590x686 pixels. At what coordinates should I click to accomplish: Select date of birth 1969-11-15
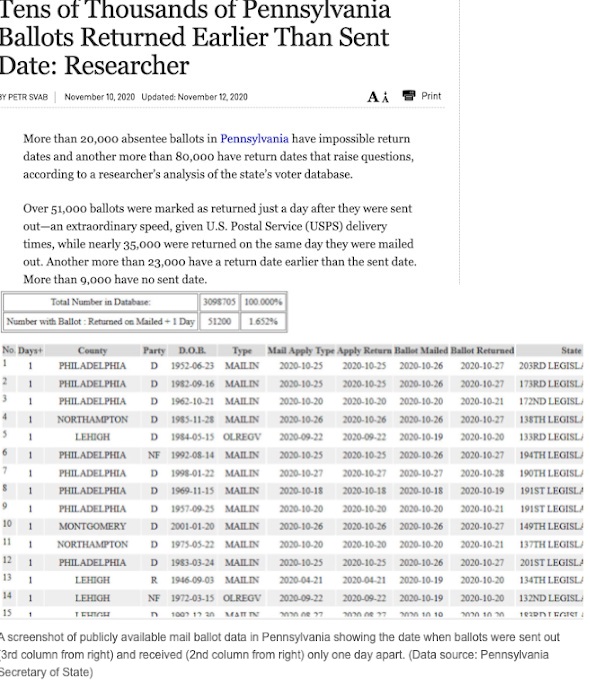(192, 491)
